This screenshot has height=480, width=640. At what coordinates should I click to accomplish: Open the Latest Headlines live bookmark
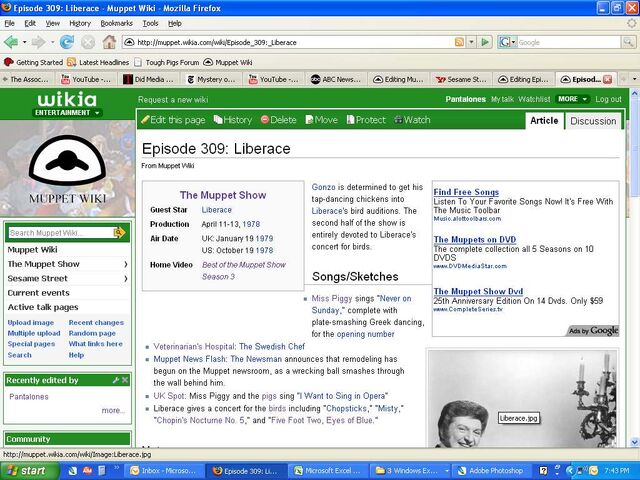point(98,62)
